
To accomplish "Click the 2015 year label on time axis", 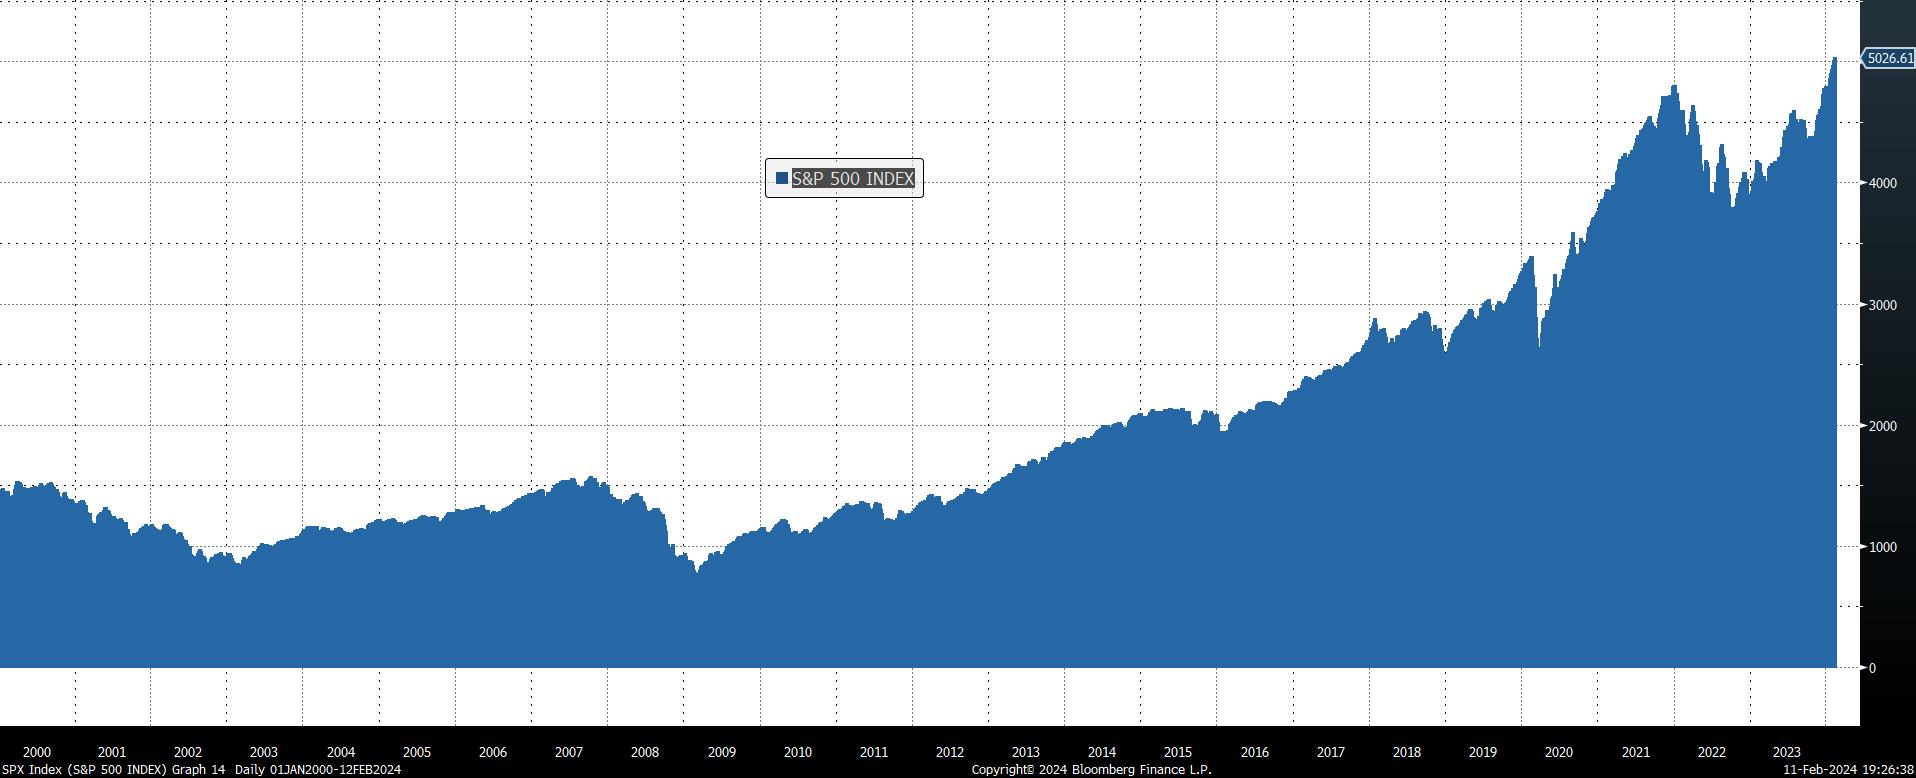I will coord(1178,752).
